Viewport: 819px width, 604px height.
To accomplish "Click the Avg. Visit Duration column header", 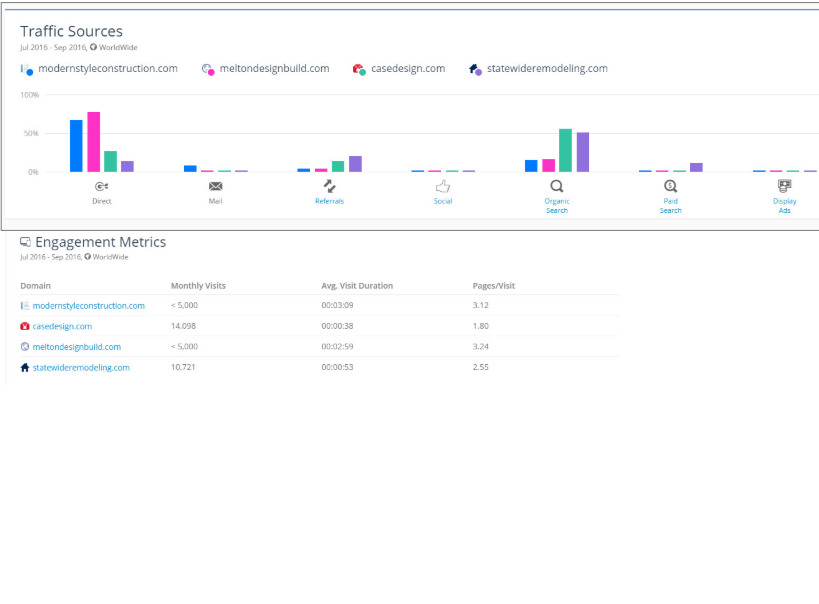I will pyautogui.click(x=357, y=286).
